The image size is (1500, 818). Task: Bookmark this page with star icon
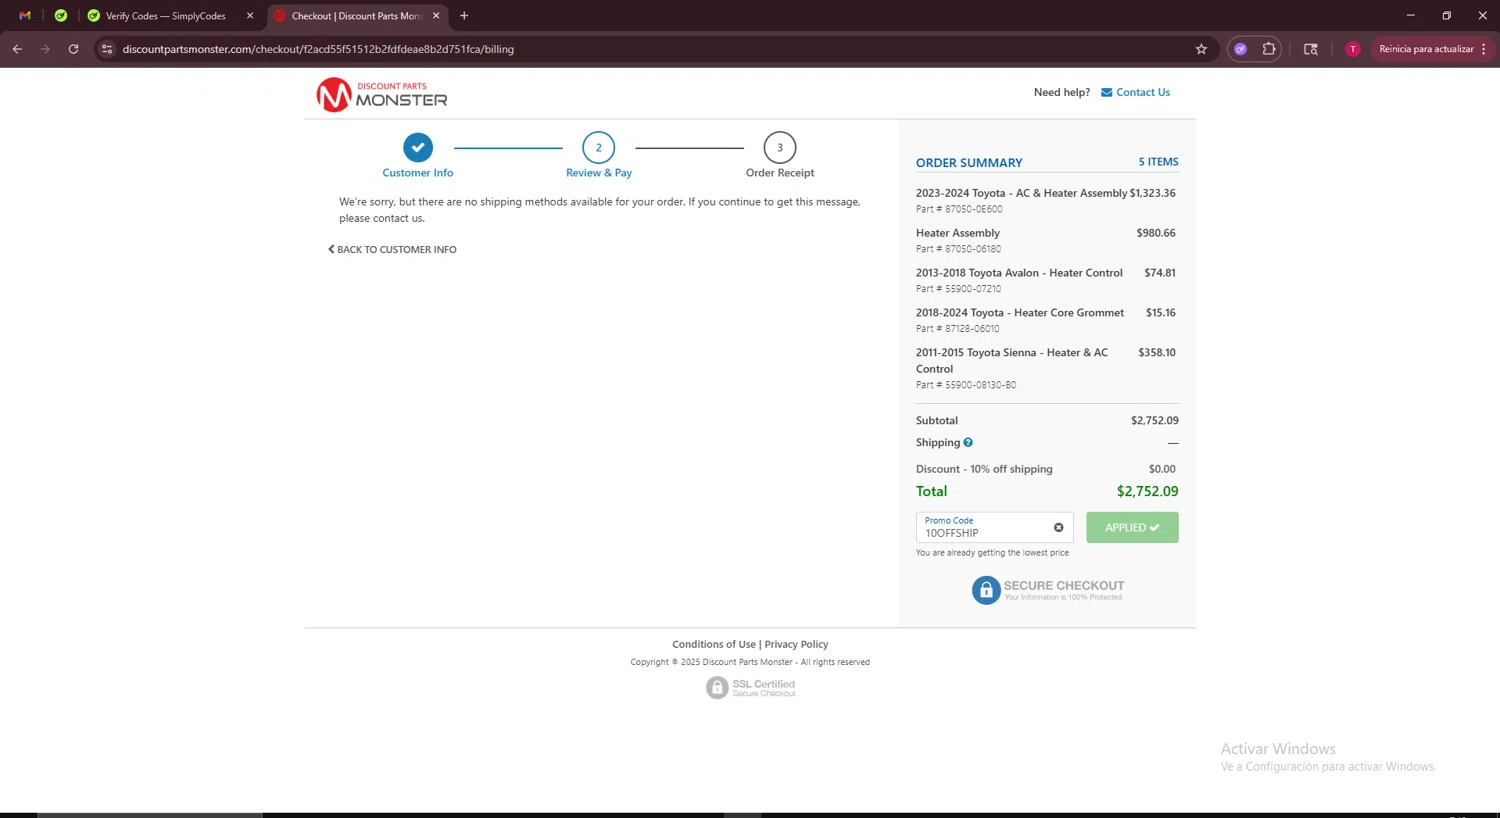pos(1201,49)
